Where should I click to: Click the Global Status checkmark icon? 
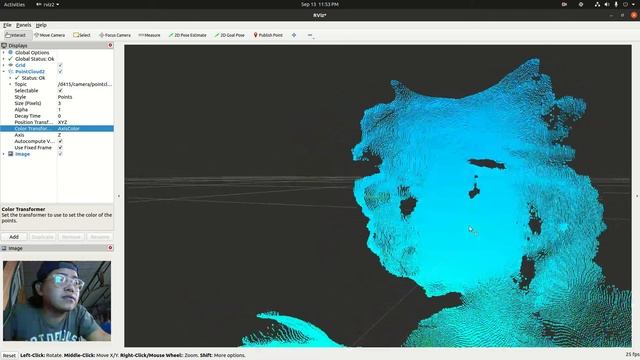click(x=11, y=59)
